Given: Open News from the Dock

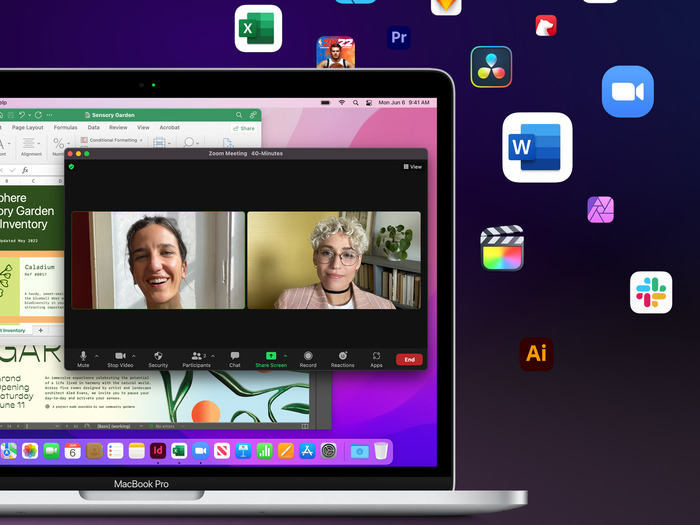Looking at the screenshot, I should point(222,451).
